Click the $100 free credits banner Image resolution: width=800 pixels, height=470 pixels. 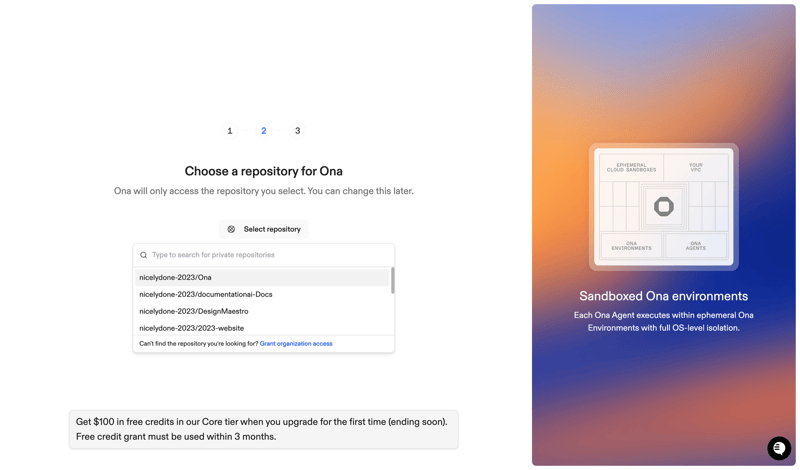pyautogui.click(x=264, y=430)
